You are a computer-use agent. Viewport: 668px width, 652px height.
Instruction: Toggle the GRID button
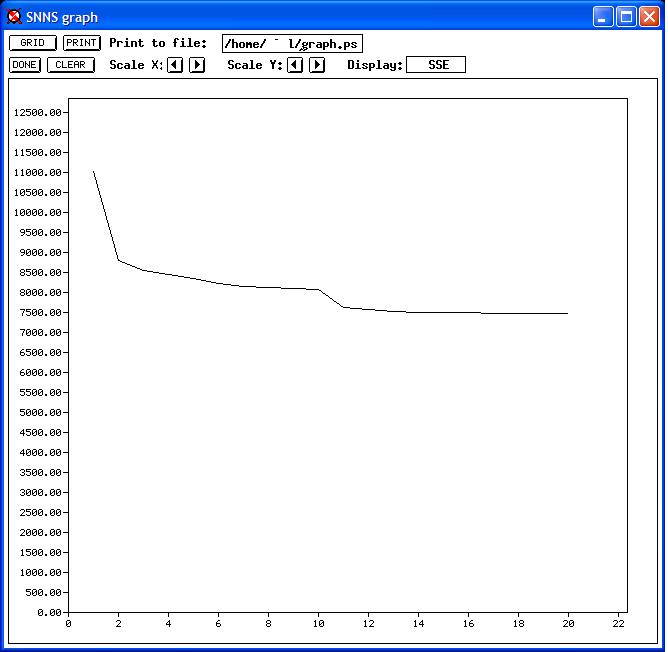click(33, 43)
